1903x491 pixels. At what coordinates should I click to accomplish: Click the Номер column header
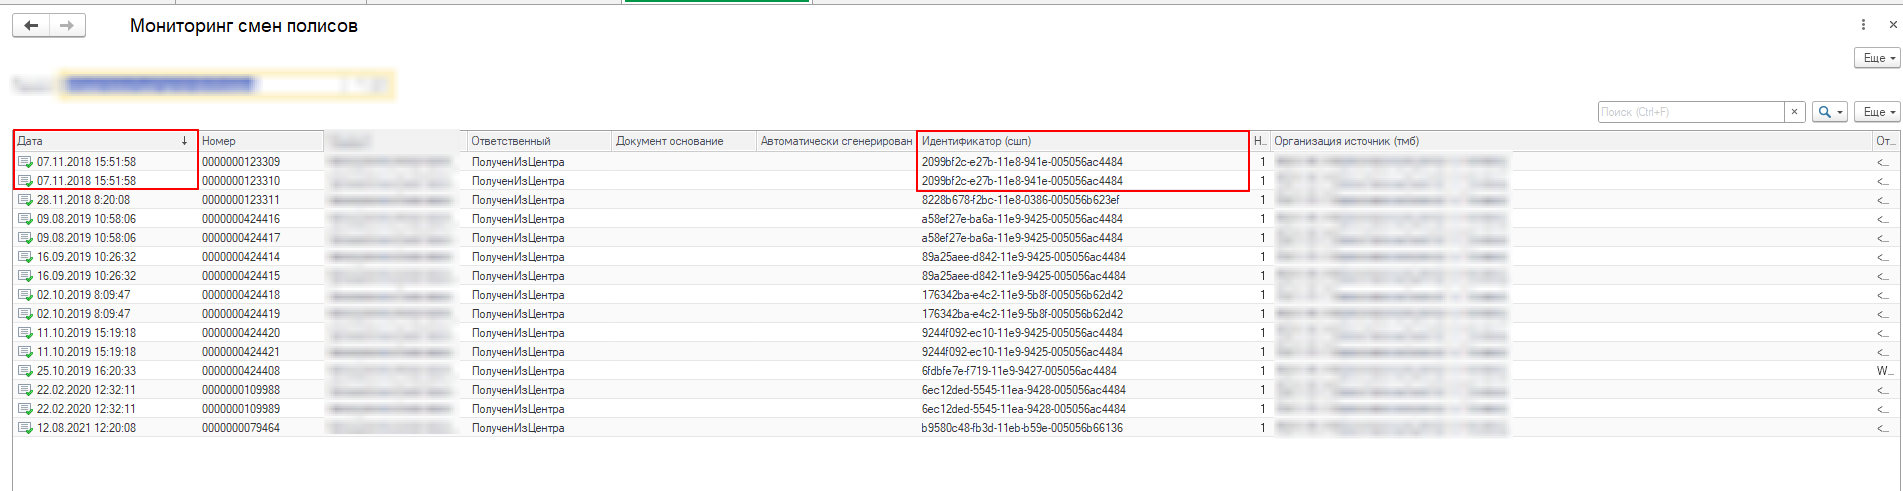coord(260,141)
